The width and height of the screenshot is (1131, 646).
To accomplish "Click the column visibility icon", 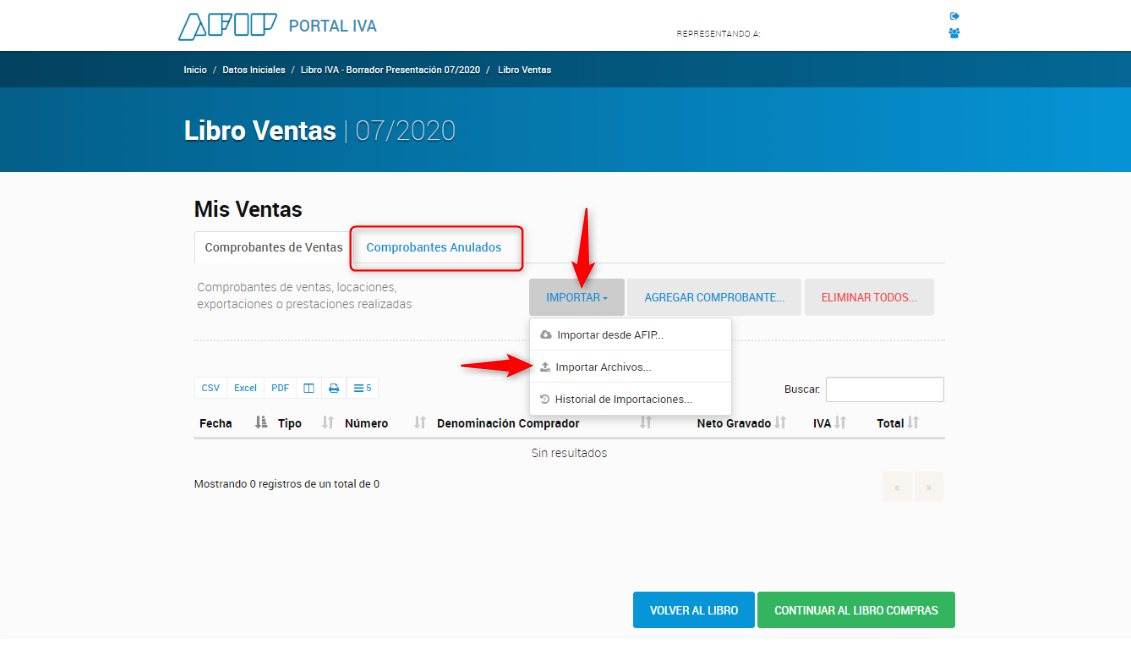I will click(309, 388).
